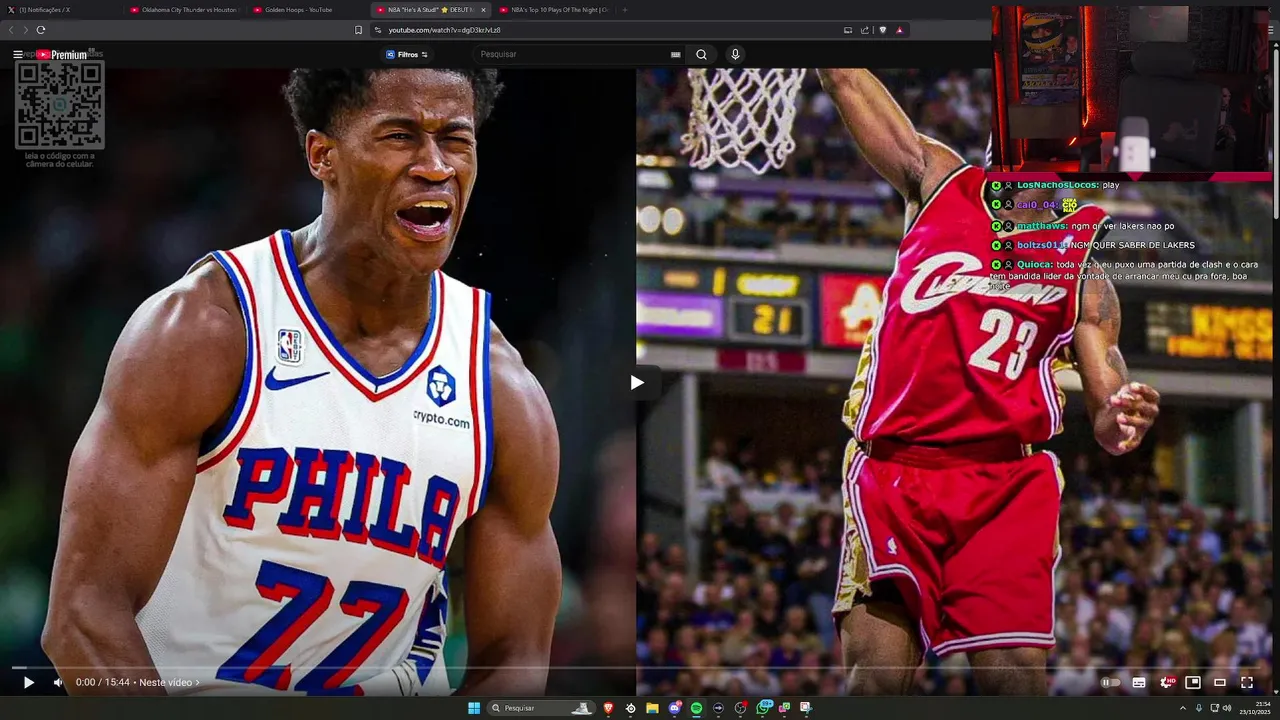The height and width of the screenshot is (720, 1280).
Task: Open Spotify from taskbar
Action: [696, 708]
